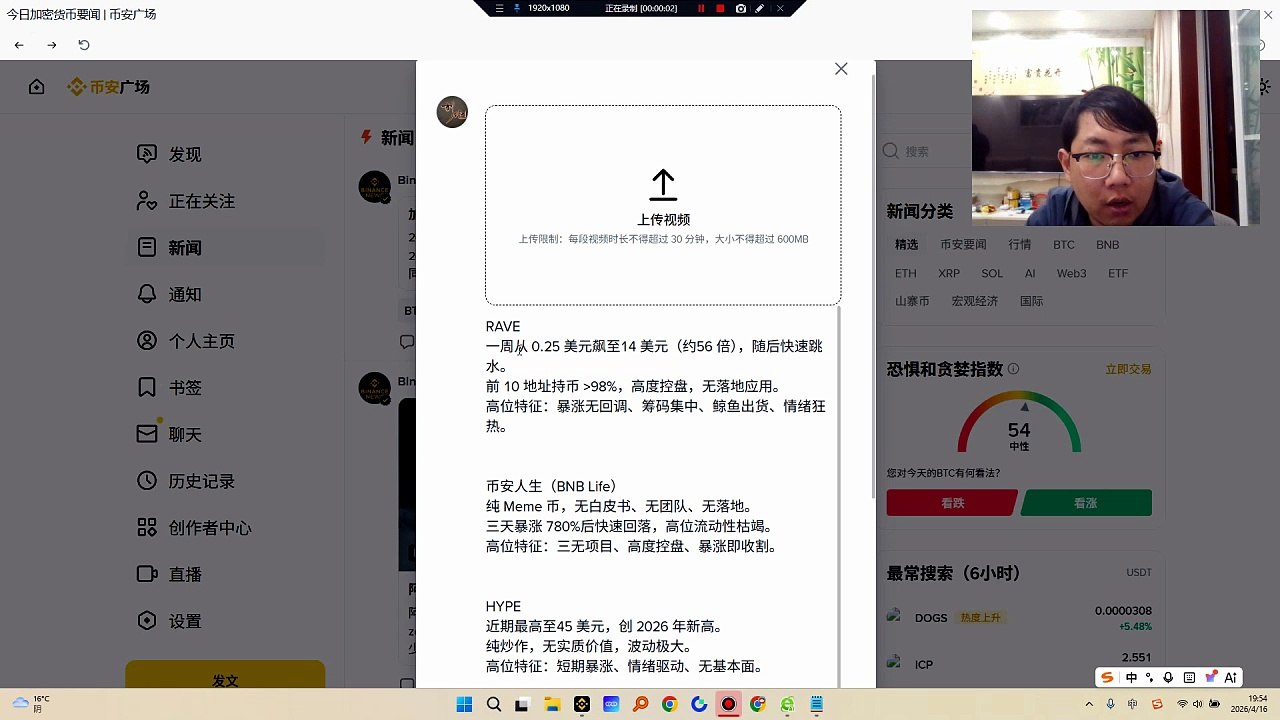Image resolution: width=1280 pixels, height=720 pixels.
Task: Select the 国际 category tab
Action: [x=1031, y=301]
